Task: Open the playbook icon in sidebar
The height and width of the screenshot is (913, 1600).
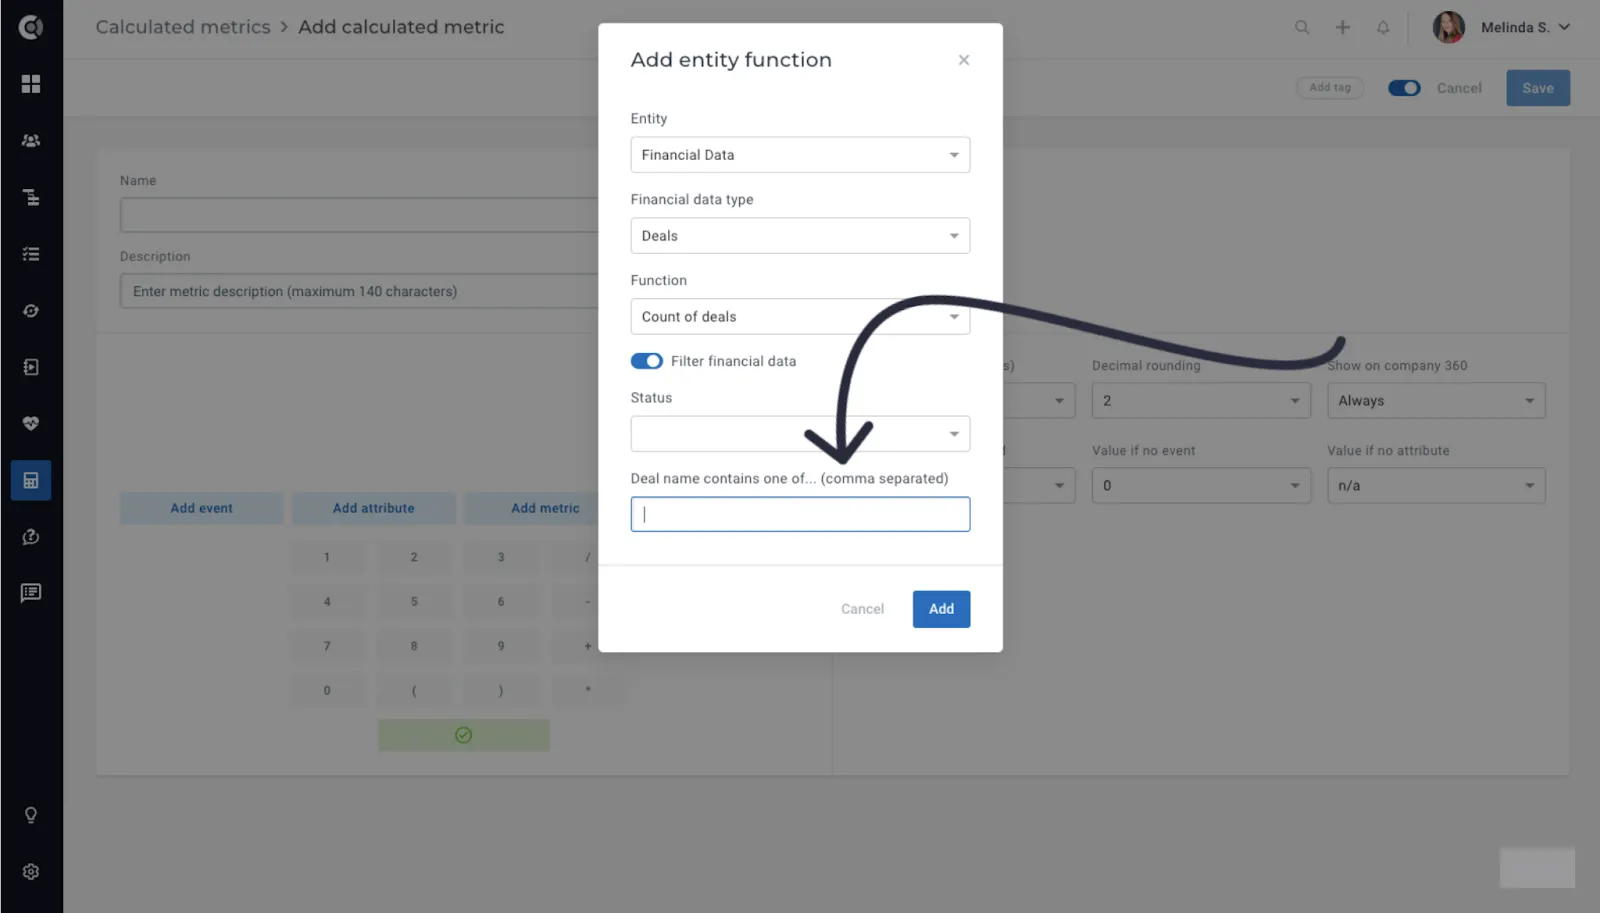Action: coord(31,367)
